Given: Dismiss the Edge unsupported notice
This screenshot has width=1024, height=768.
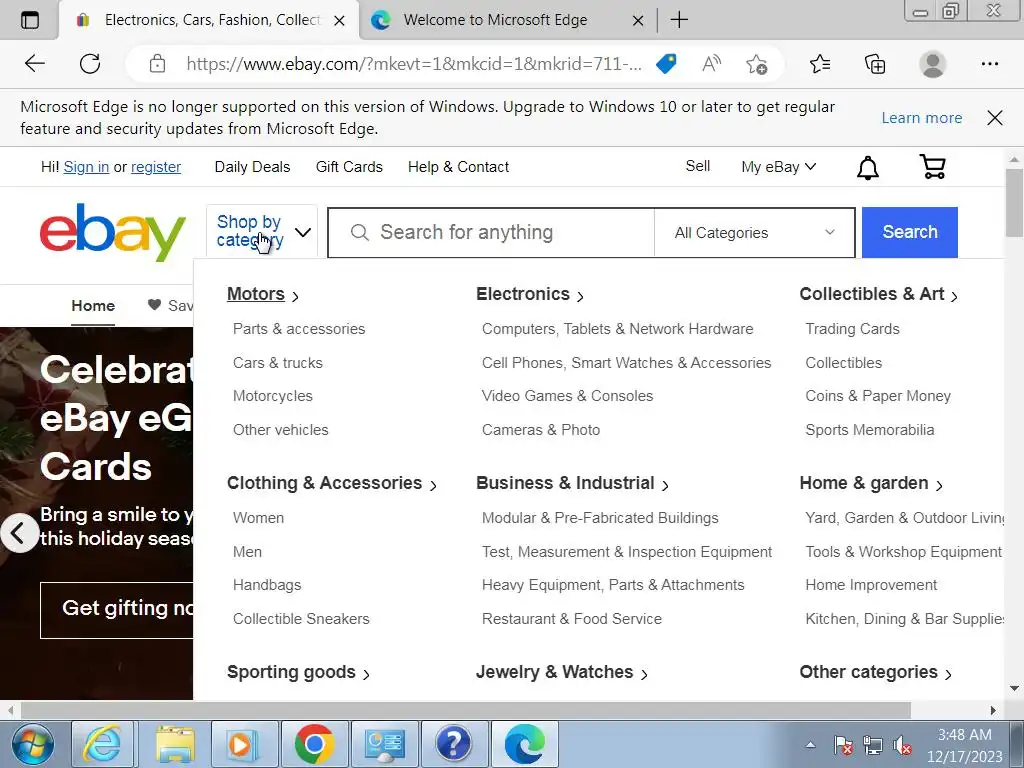Looking at the screenshot, I should (x=995, y=118).
